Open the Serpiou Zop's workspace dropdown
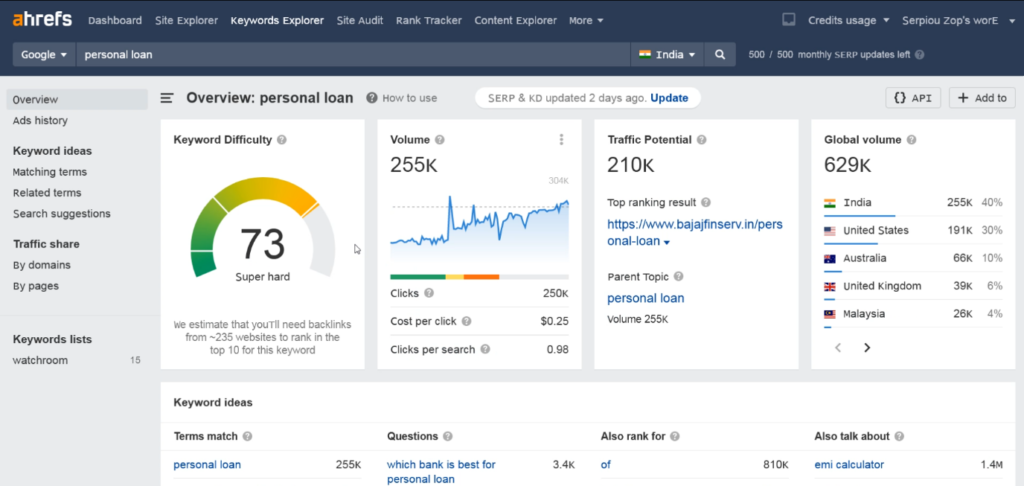1024x486 pixels. (957, 20)
